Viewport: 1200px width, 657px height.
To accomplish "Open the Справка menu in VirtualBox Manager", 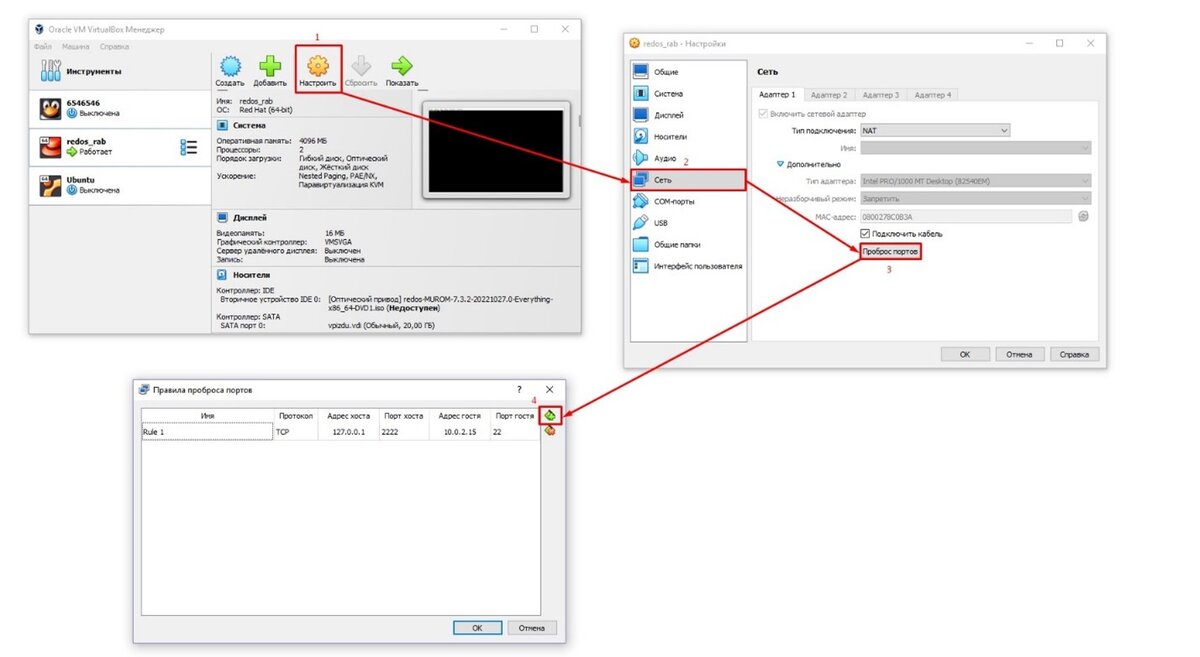I will click(114, 46).
